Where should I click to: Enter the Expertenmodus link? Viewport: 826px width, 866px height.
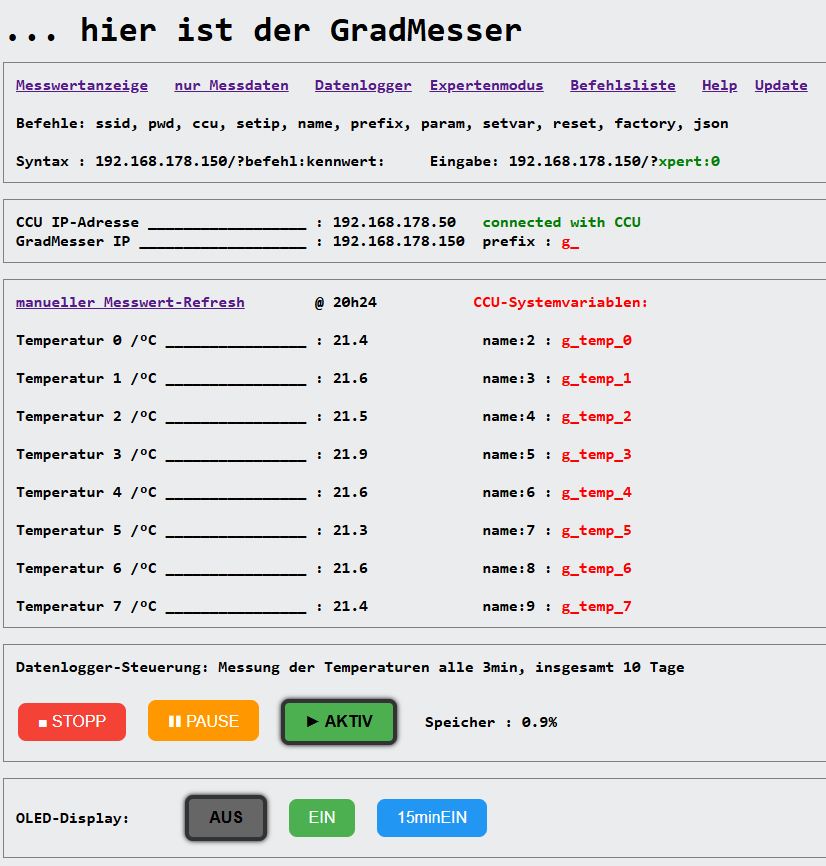tap(486, 86)
